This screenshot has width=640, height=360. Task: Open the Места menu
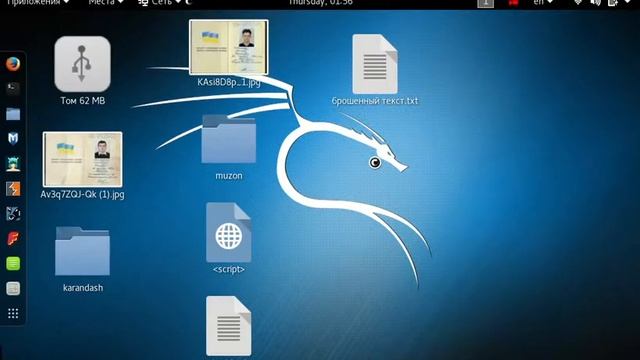tap(106, 2)
